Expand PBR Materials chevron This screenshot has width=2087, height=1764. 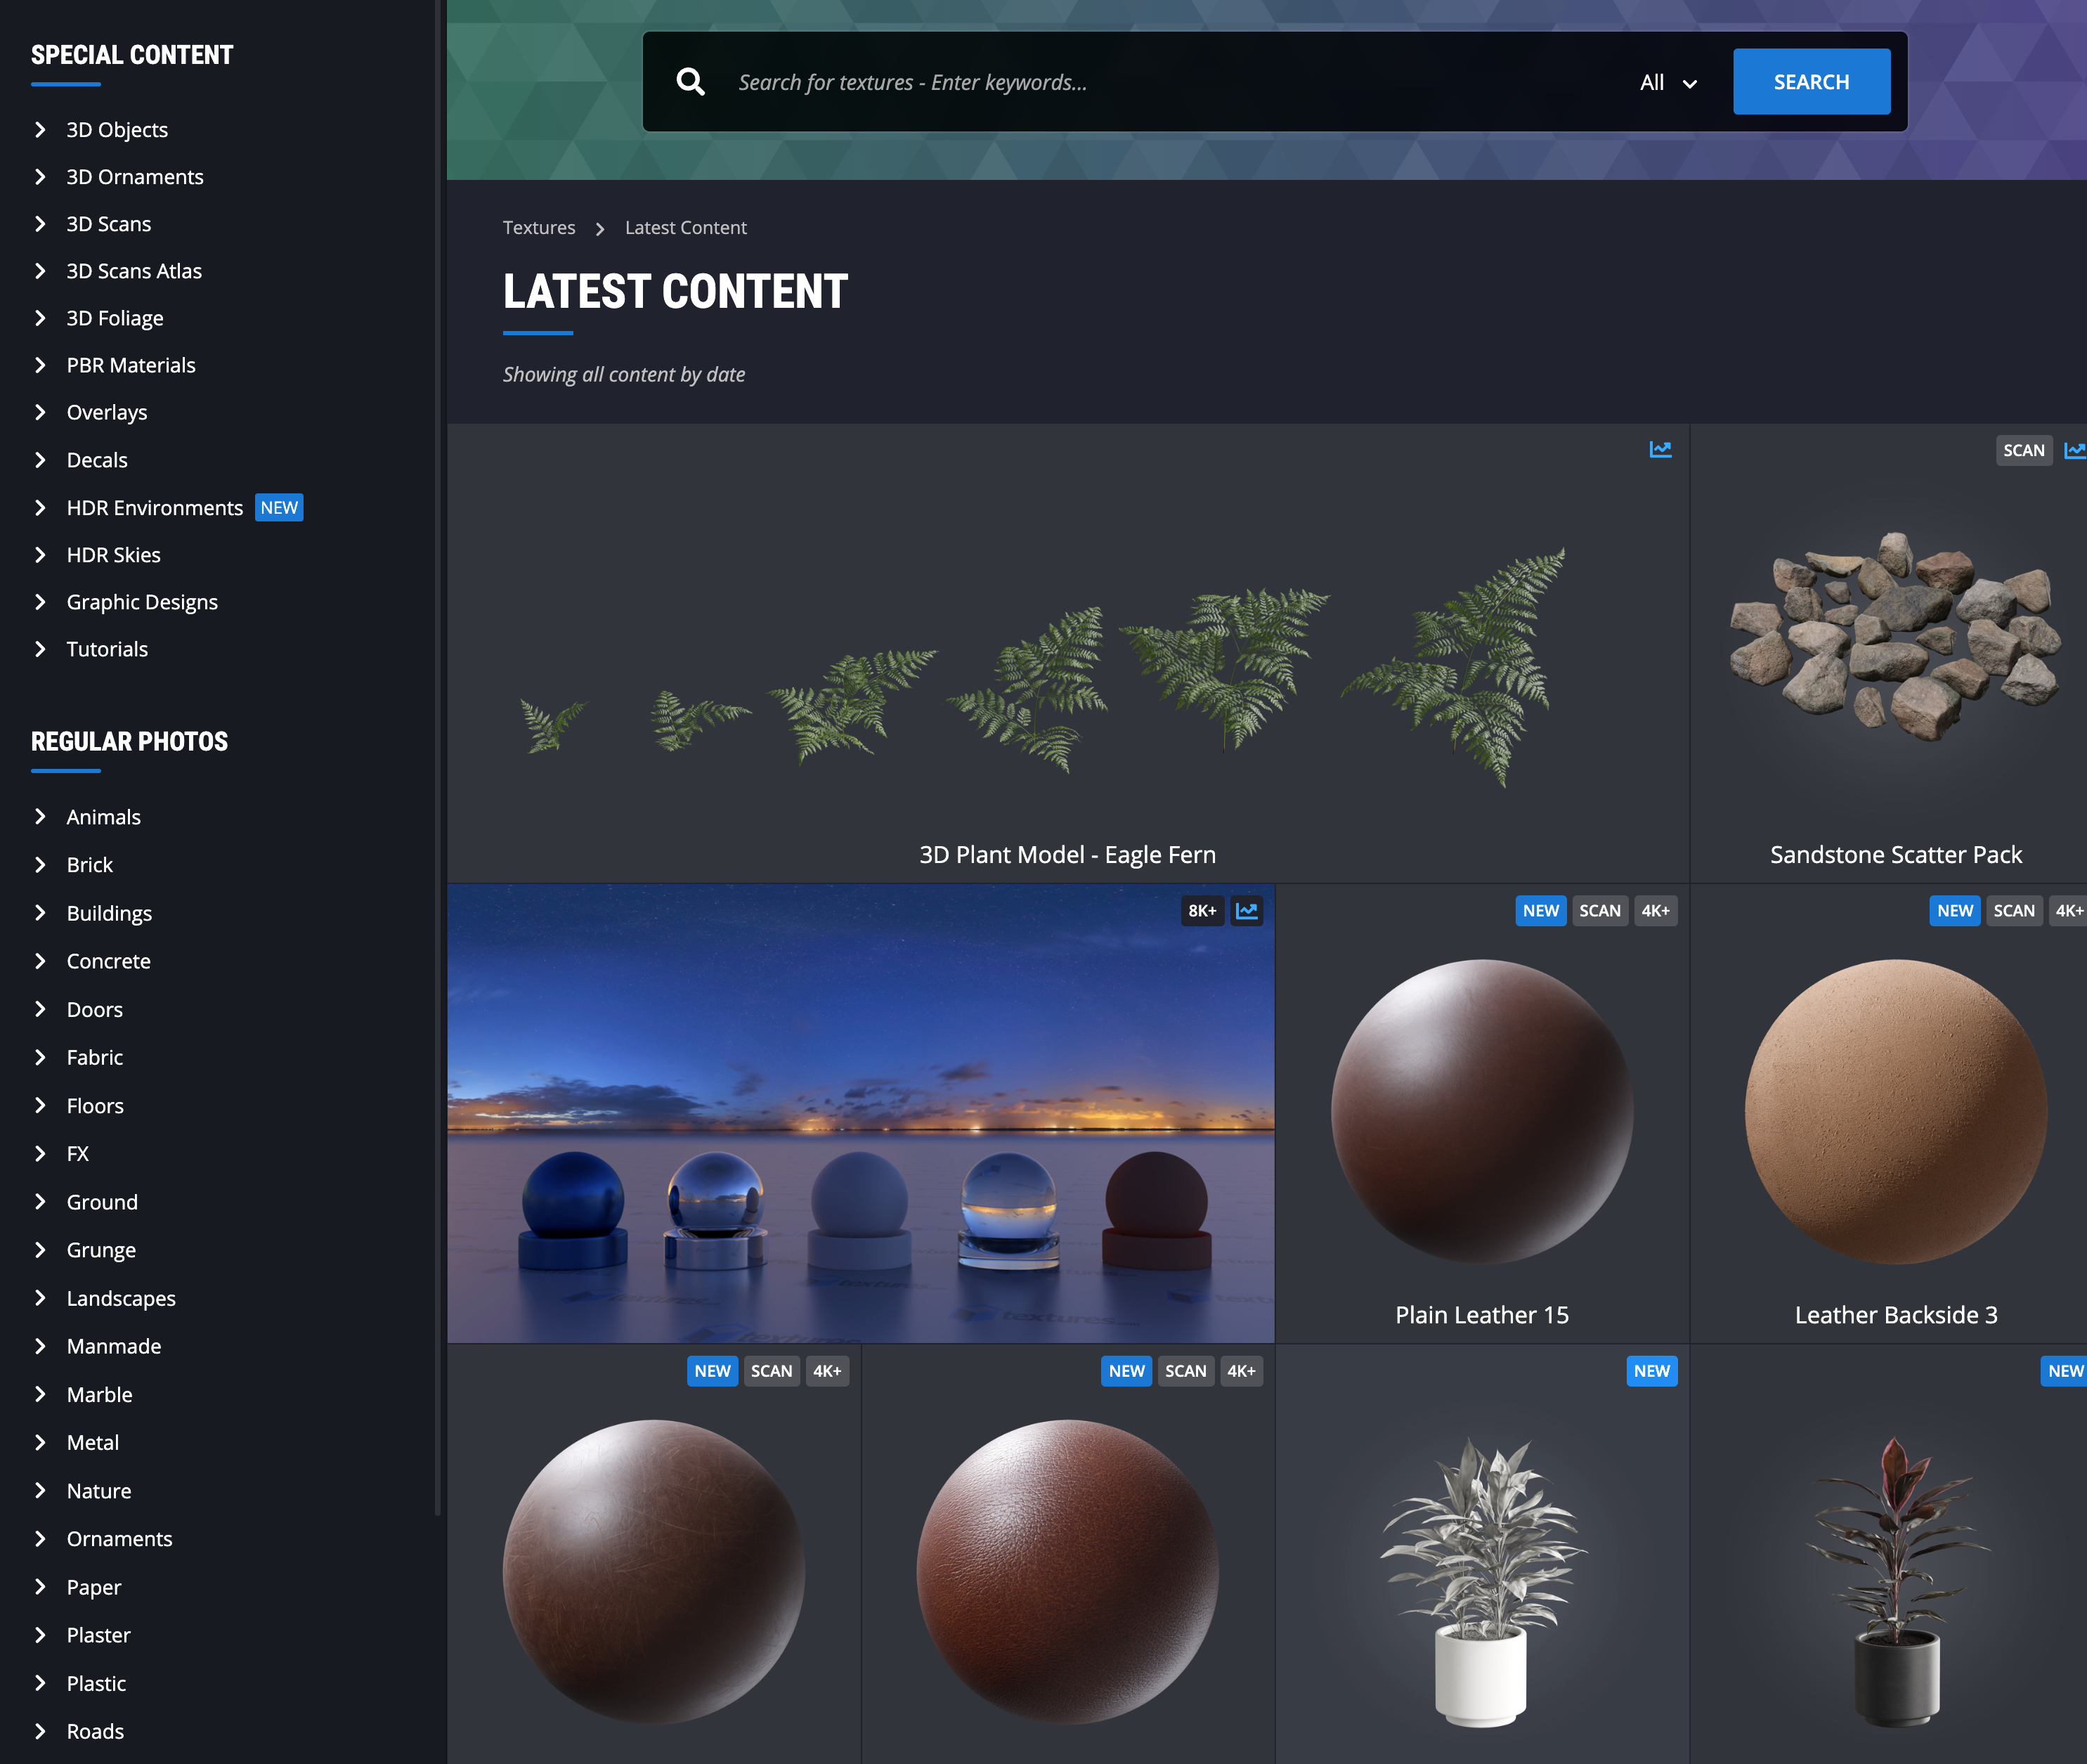point(40,365)
